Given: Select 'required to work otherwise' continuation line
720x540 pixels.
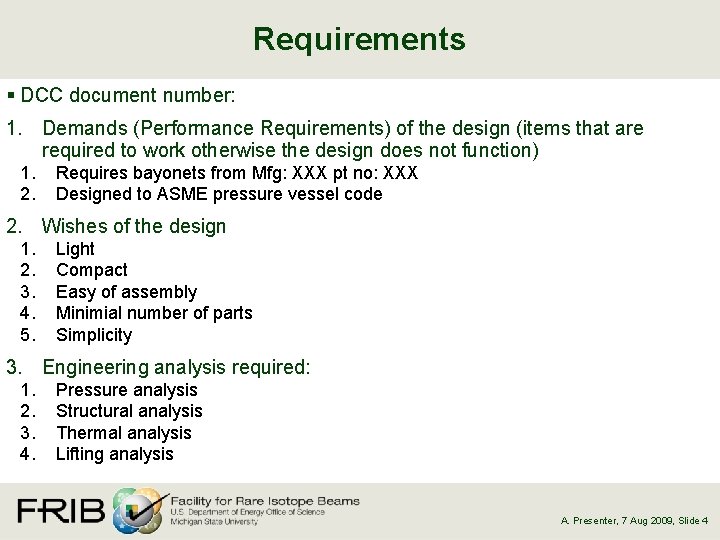Looking at the screenshot, I should pyautogui.click(x=290, y=150).
